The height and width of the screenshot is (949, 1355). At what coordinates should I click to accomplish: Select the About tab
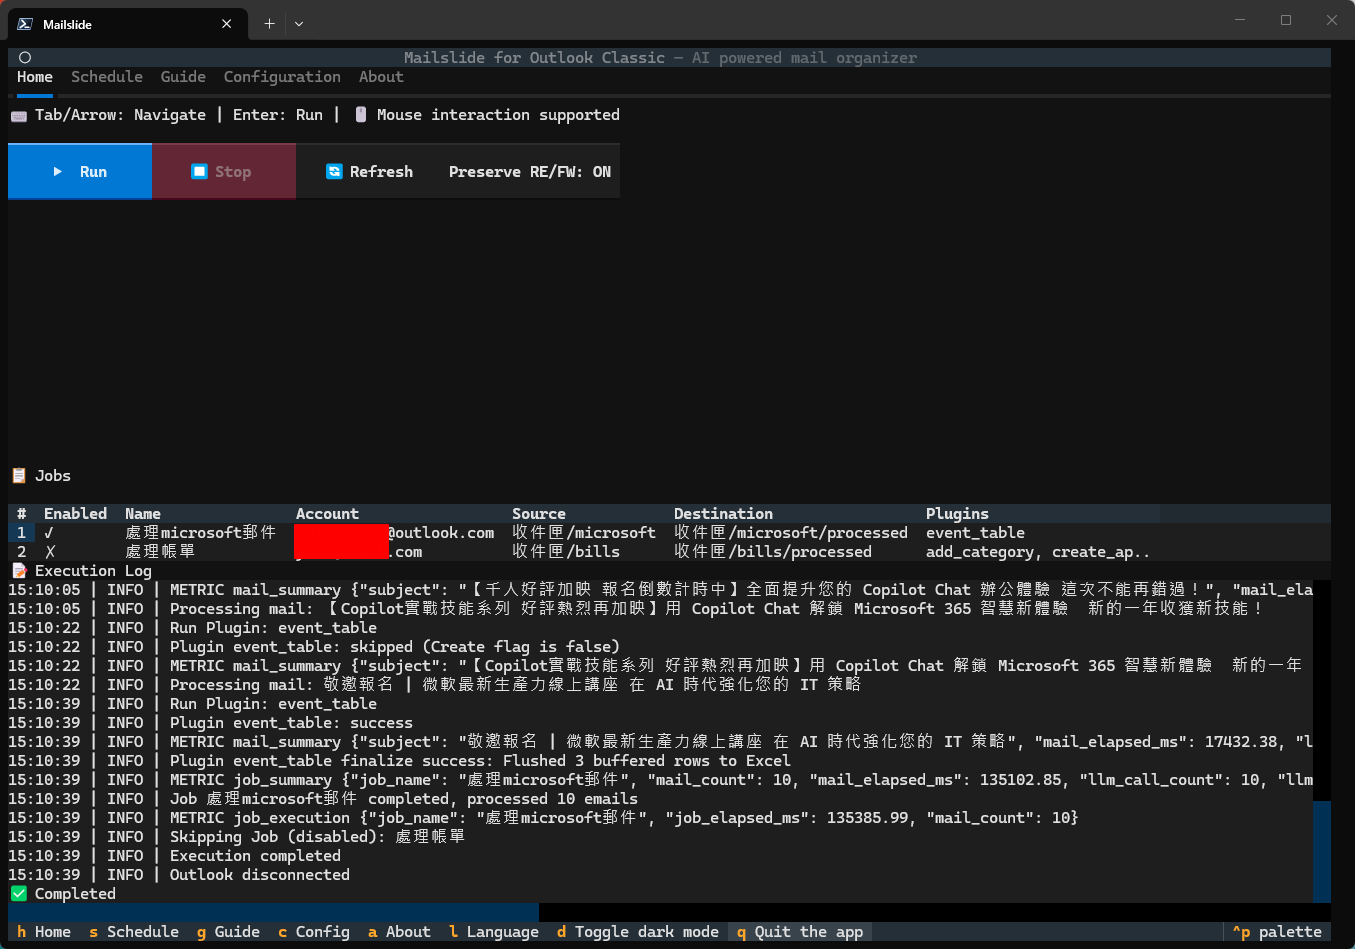pos(381,77)
